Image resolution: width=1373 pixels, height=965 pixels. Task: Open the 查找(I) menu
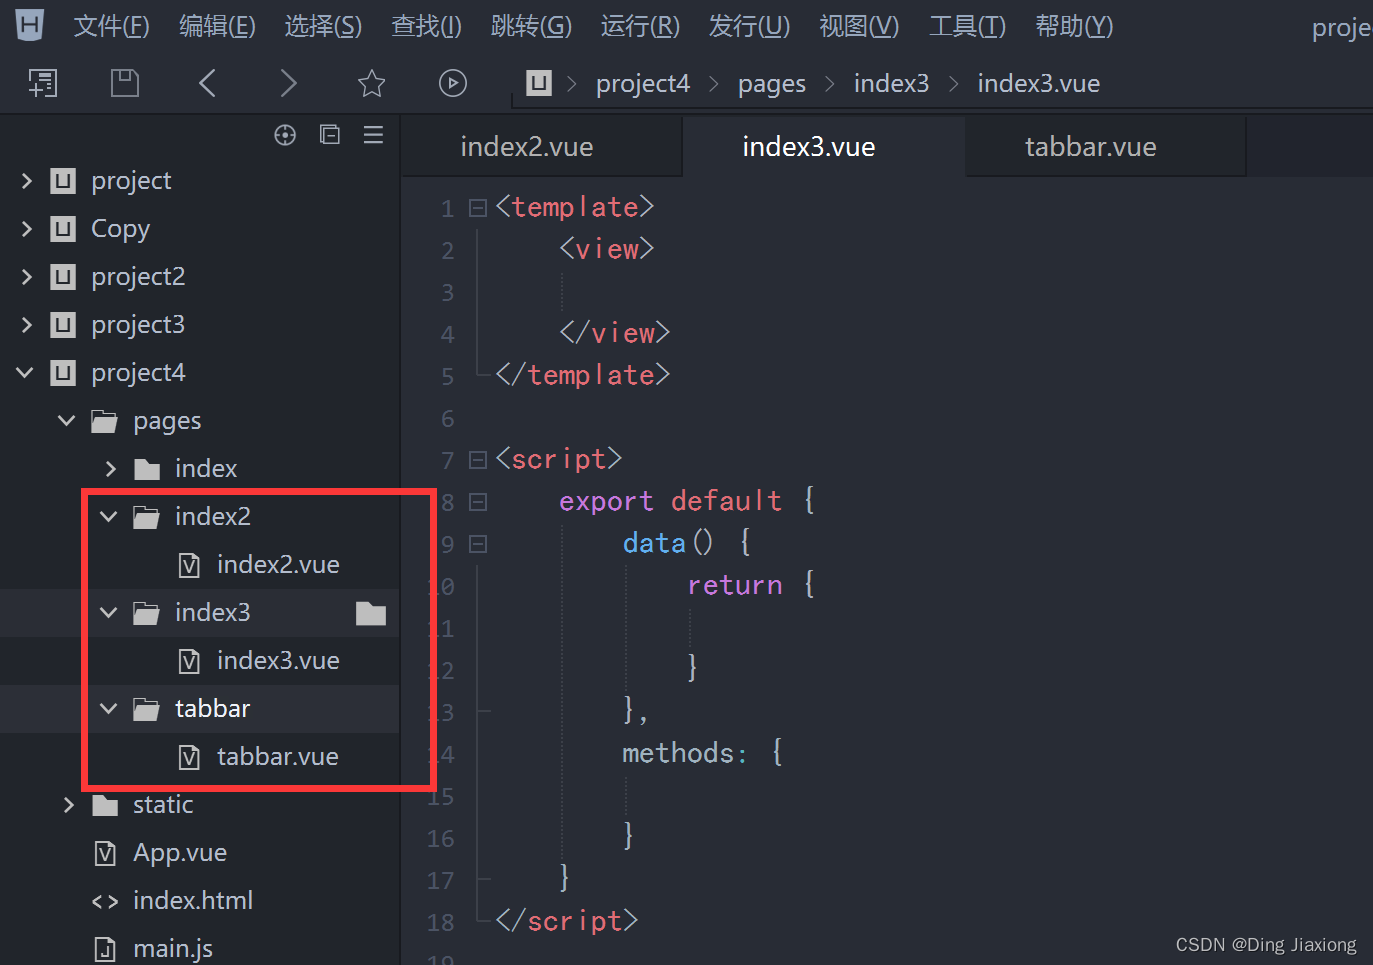pyautogui.click(x=426, y=26)
